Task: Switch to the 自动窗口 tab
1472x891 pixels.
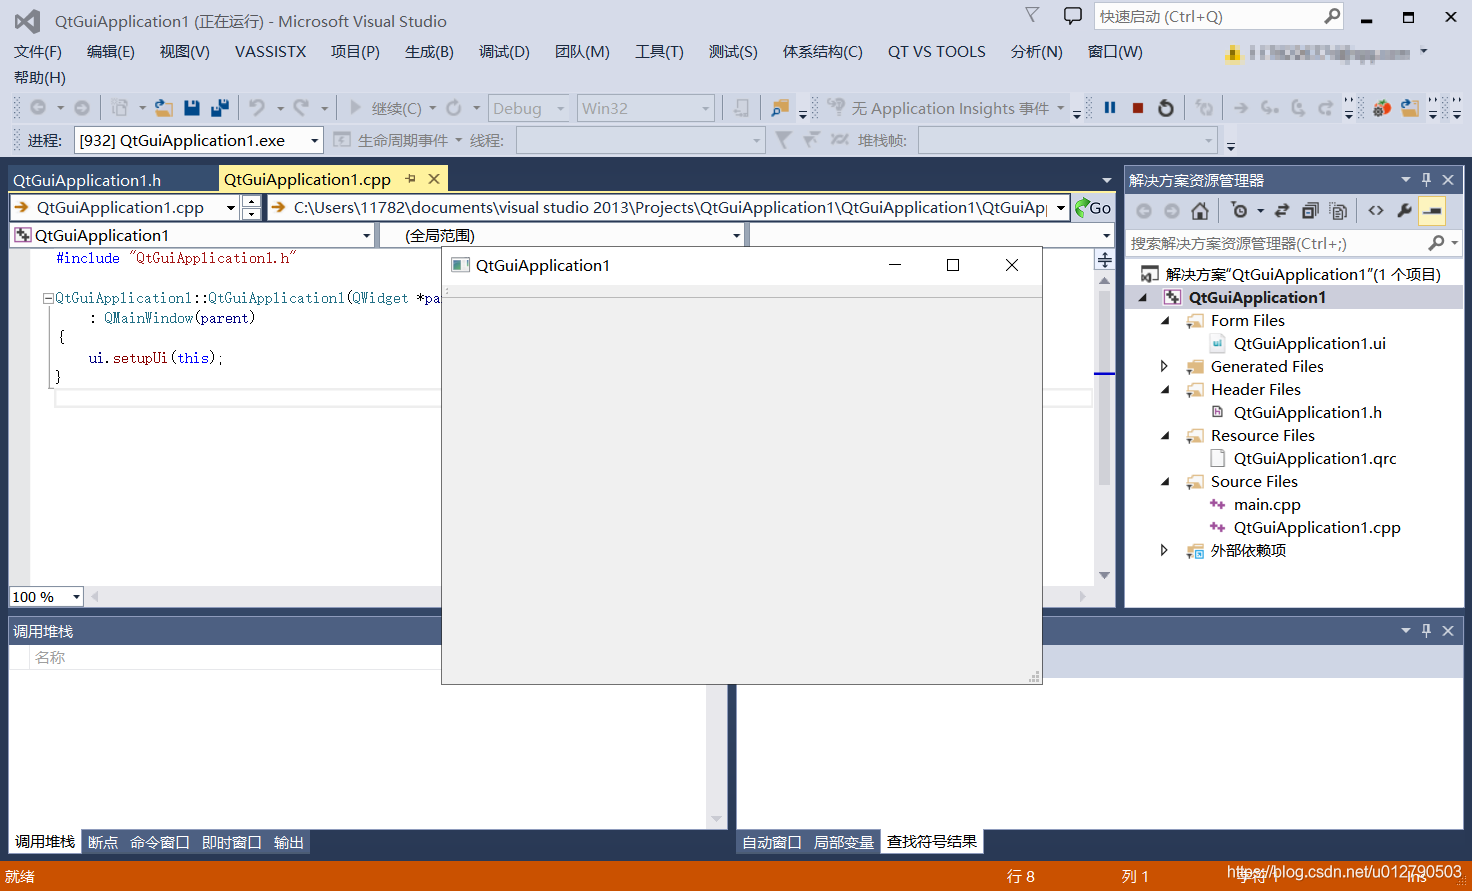Action: [x=772, y=842]
